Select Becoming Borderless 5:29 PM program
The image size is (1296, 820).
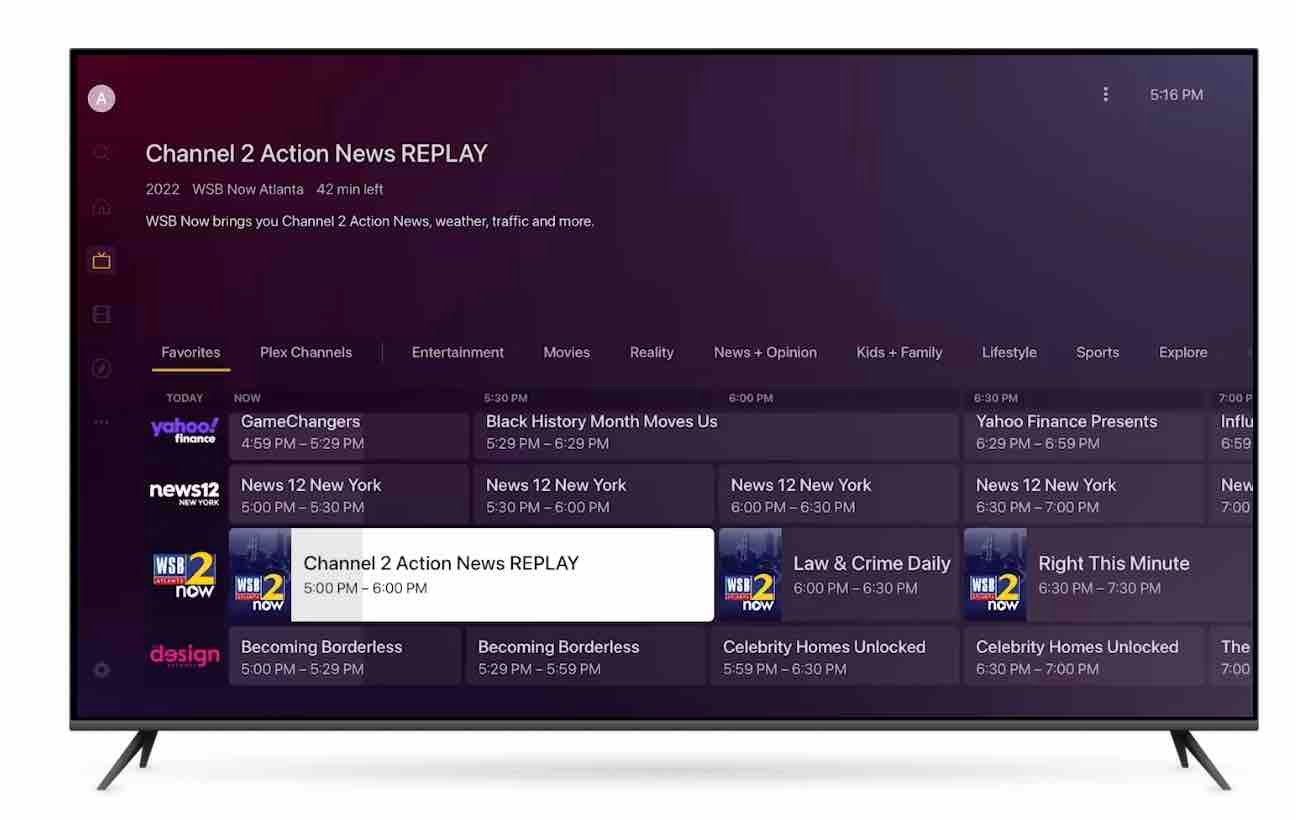[586, 656]
